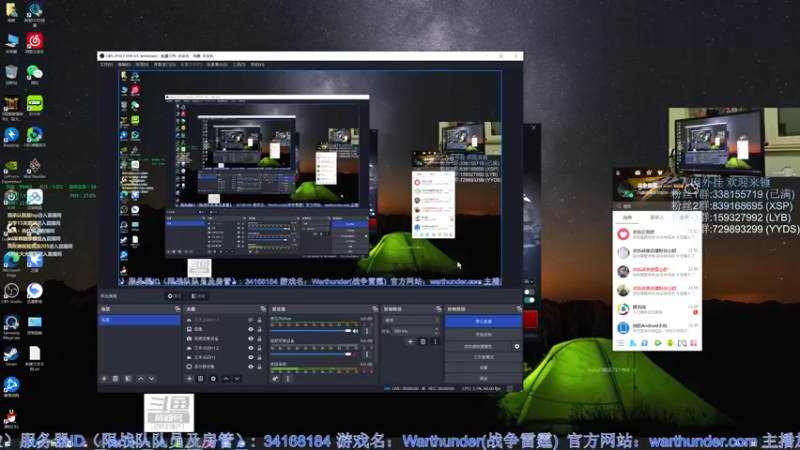800x450 pixels.
Task: Move the source down in Sources toolbar
Action: [237, 379]
